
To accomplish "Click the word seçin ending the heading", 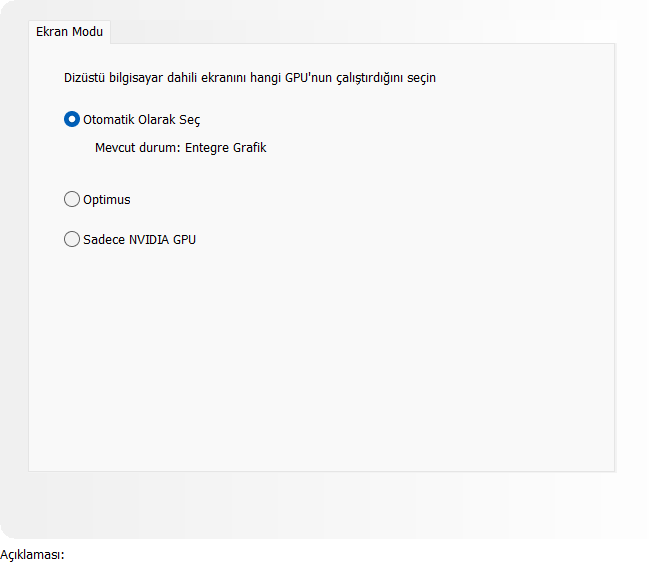I will tap(419, 78).
